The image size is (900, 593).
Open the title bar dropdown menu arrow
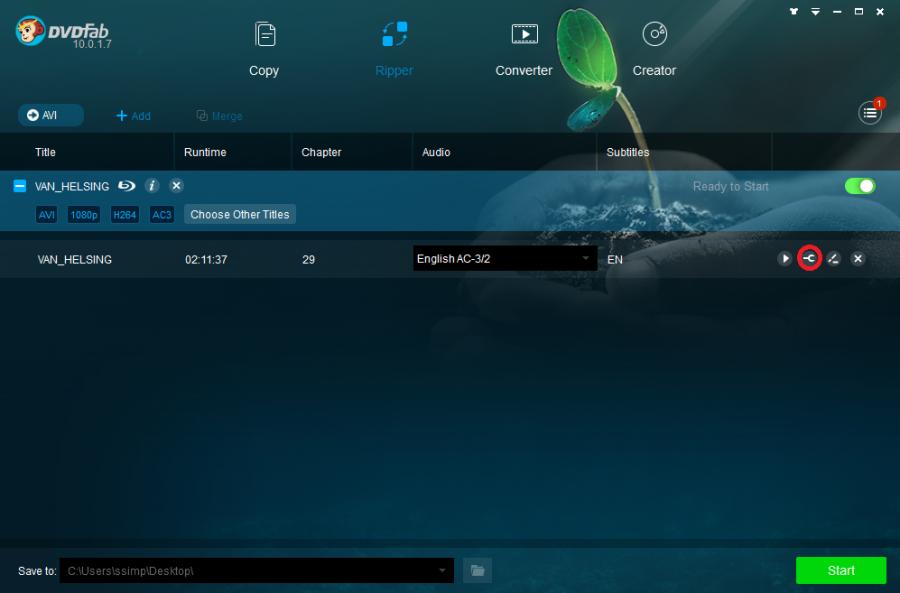815,11
